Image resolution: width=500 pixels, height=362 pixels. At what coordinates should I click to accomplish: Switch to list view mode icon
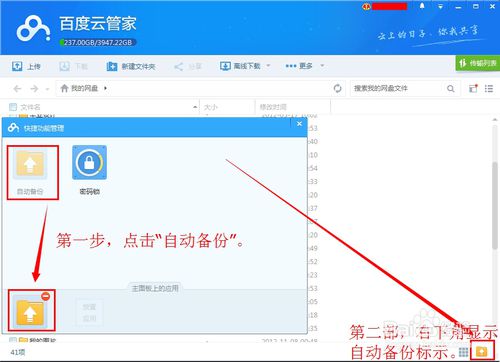(x=489, y=88)
